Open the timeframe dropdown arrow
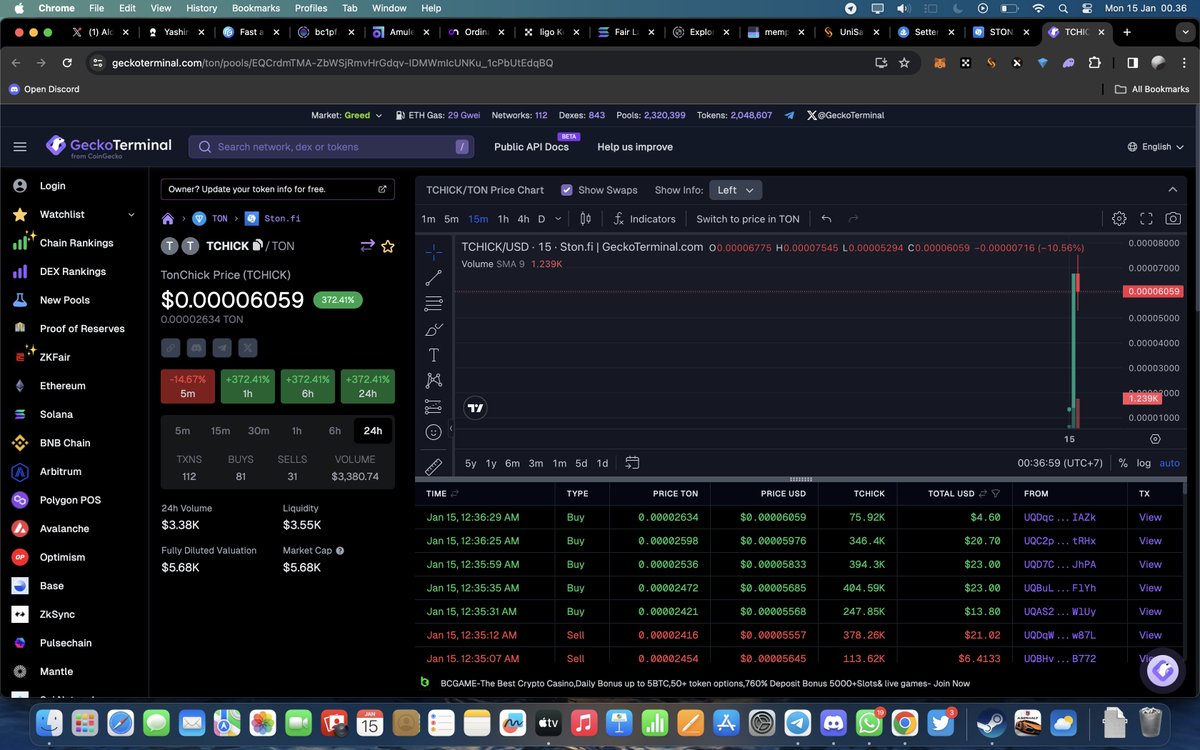The width and height of the screenshot is (1200, 750). (x=557, y=219)
